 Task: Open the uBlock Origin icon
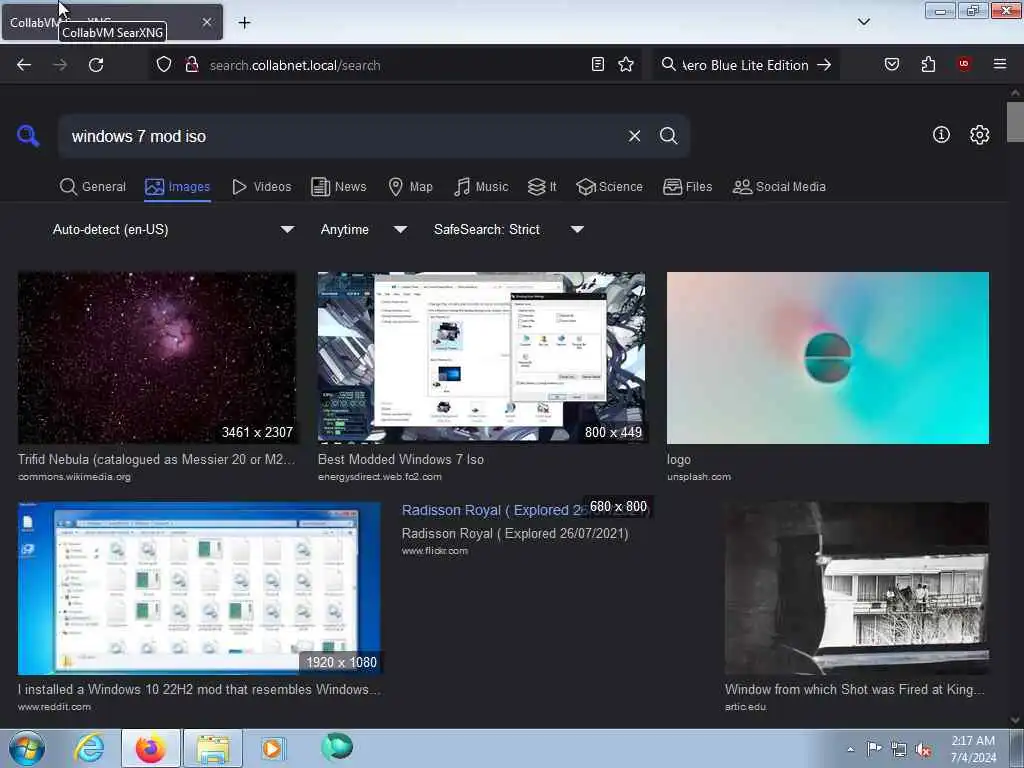pyautogui.click(x=964, y=64)
